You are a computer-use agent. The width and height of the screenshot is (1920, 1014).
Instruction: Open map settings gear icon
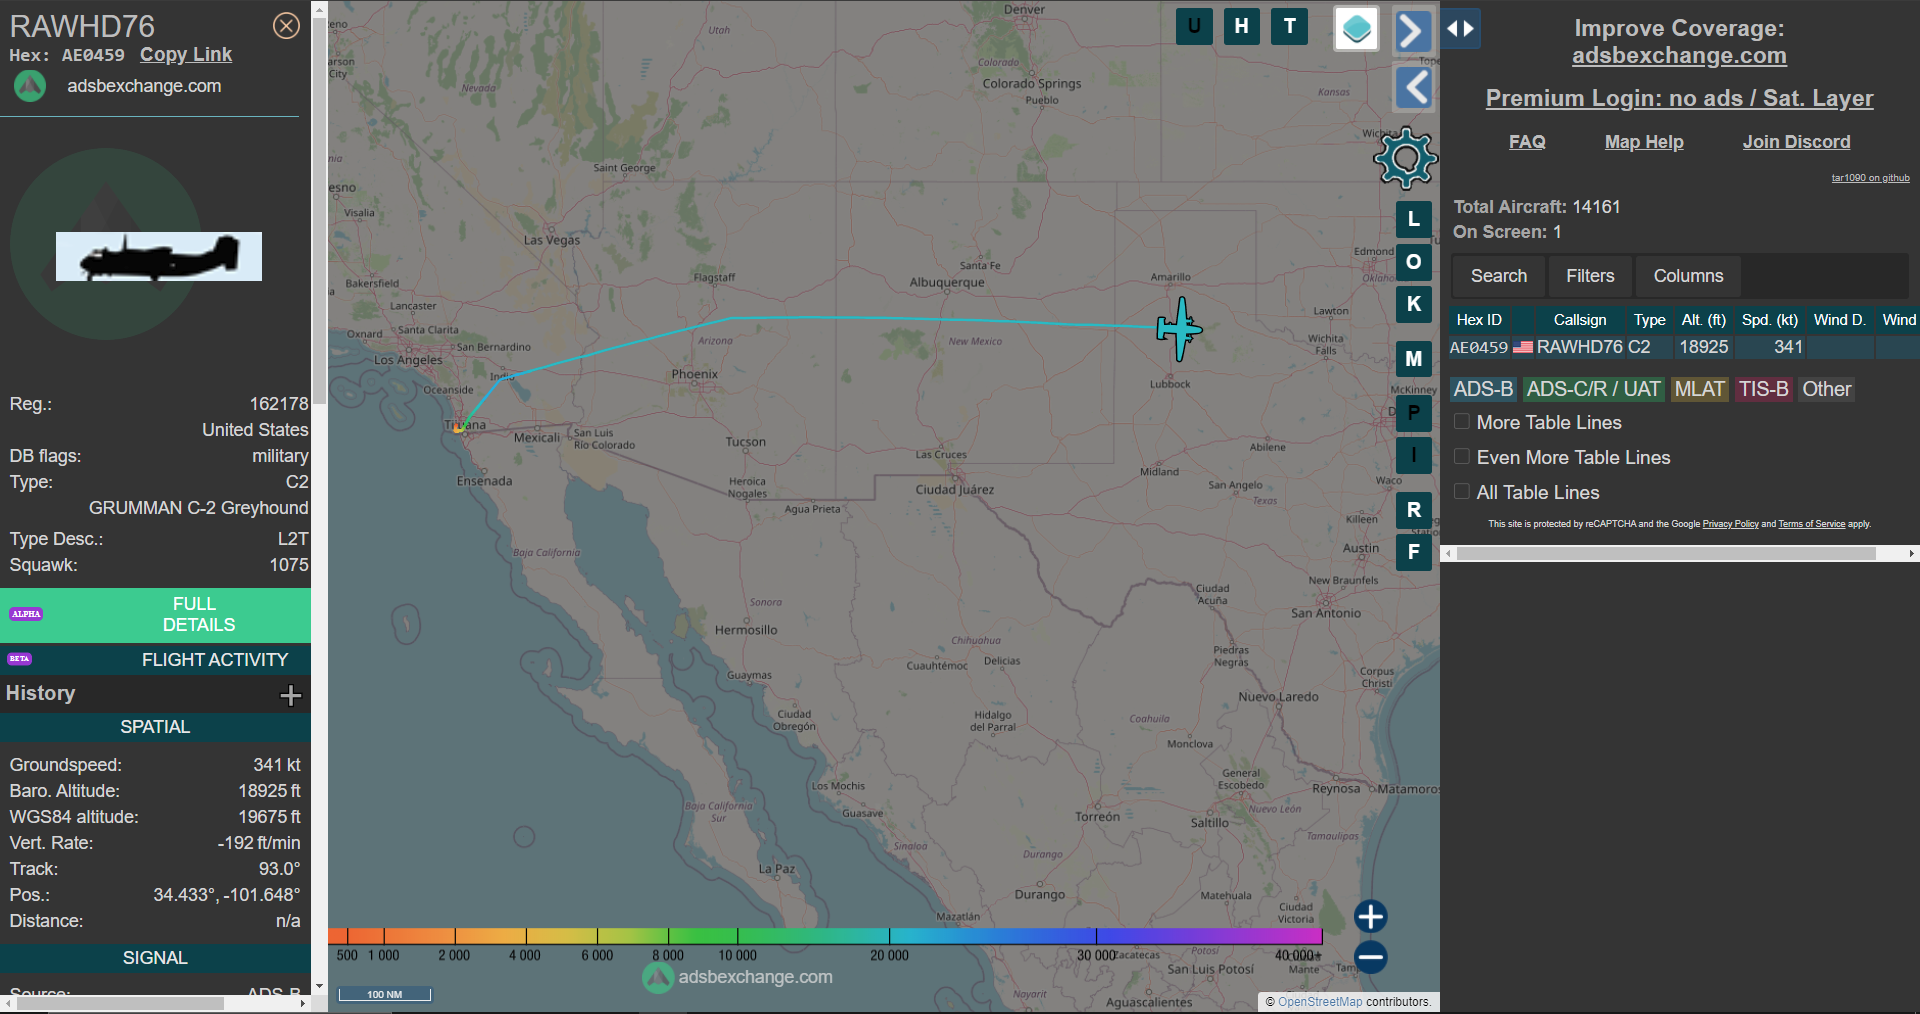point(1405,158)
